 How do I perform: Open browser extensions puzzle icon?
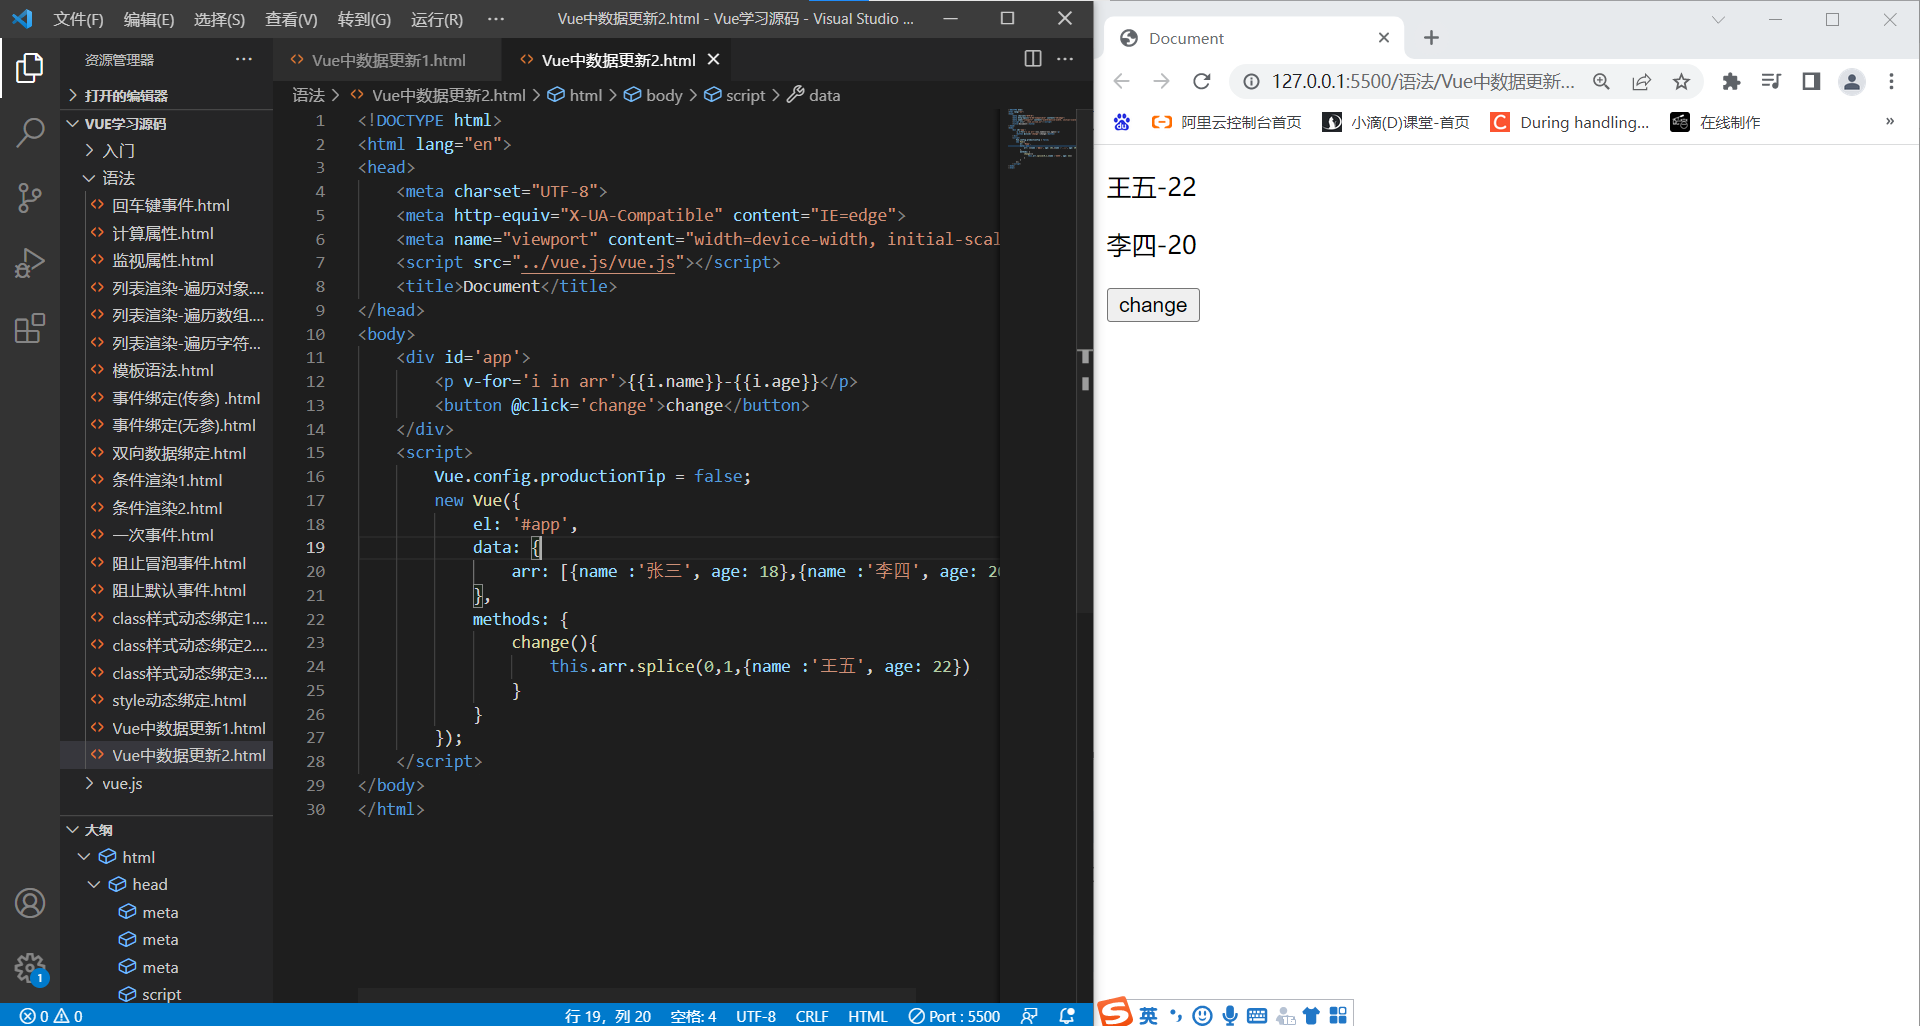[1731, 82]
